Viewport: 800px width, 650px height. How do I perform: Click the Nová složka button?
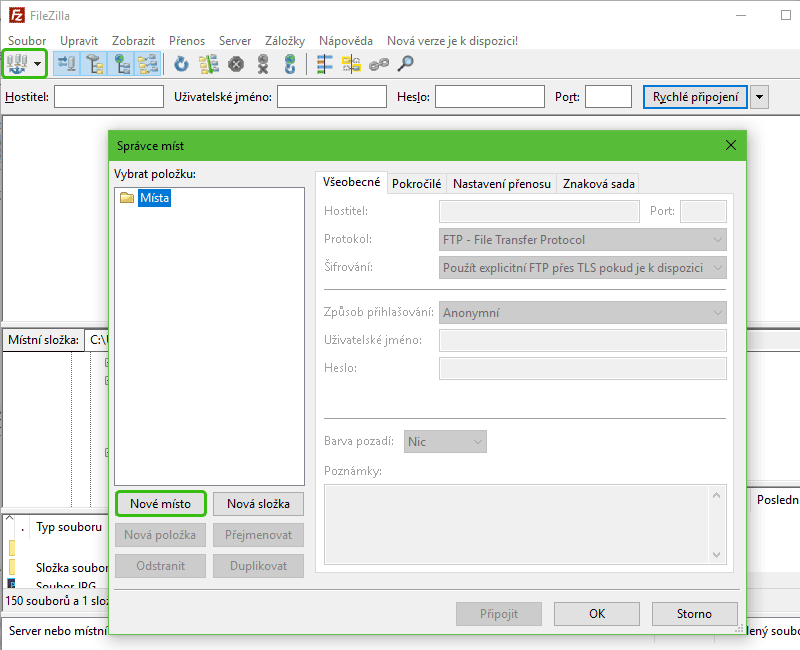(x=258, y=504)
